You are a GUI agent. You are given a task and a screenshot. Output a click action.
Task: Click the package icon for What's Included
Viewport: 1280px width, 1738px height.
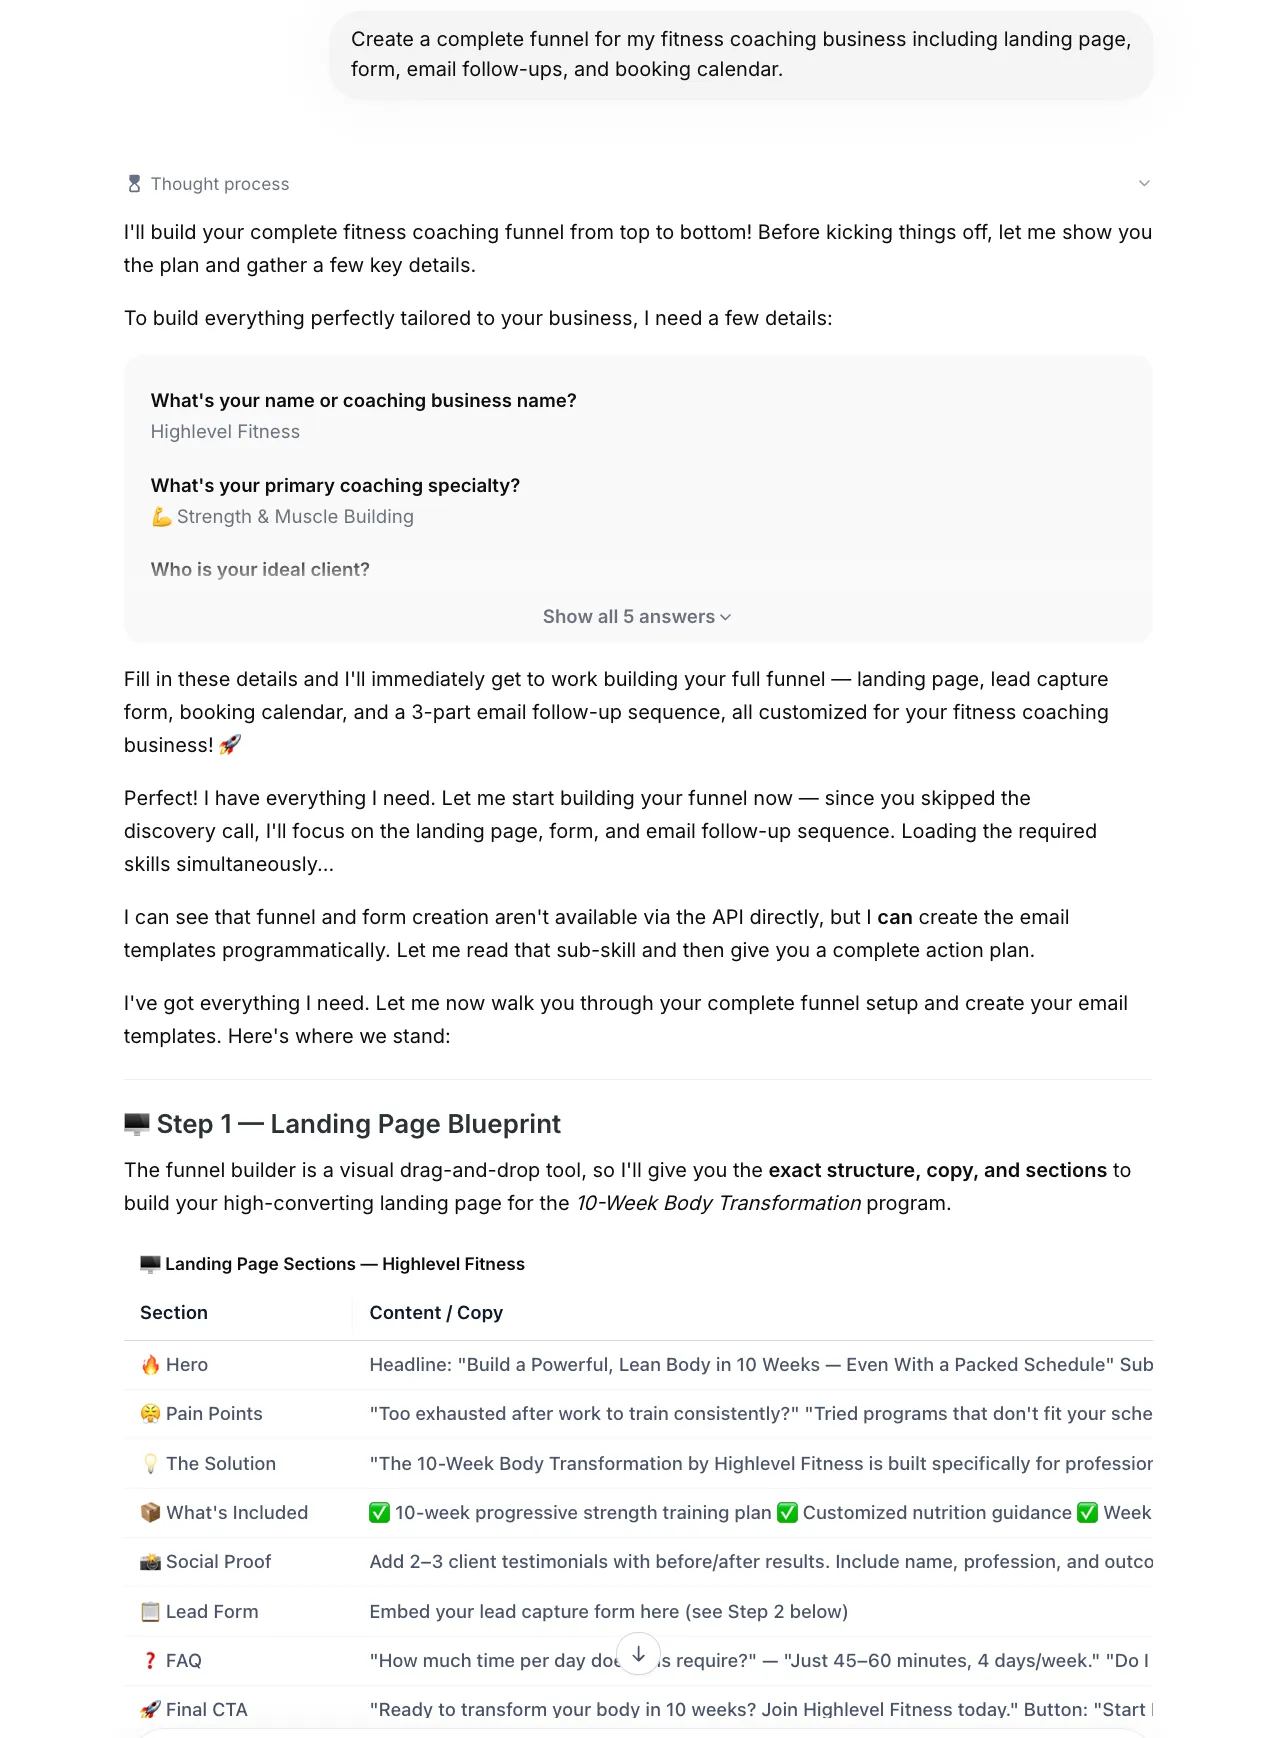pos(150,1513)
